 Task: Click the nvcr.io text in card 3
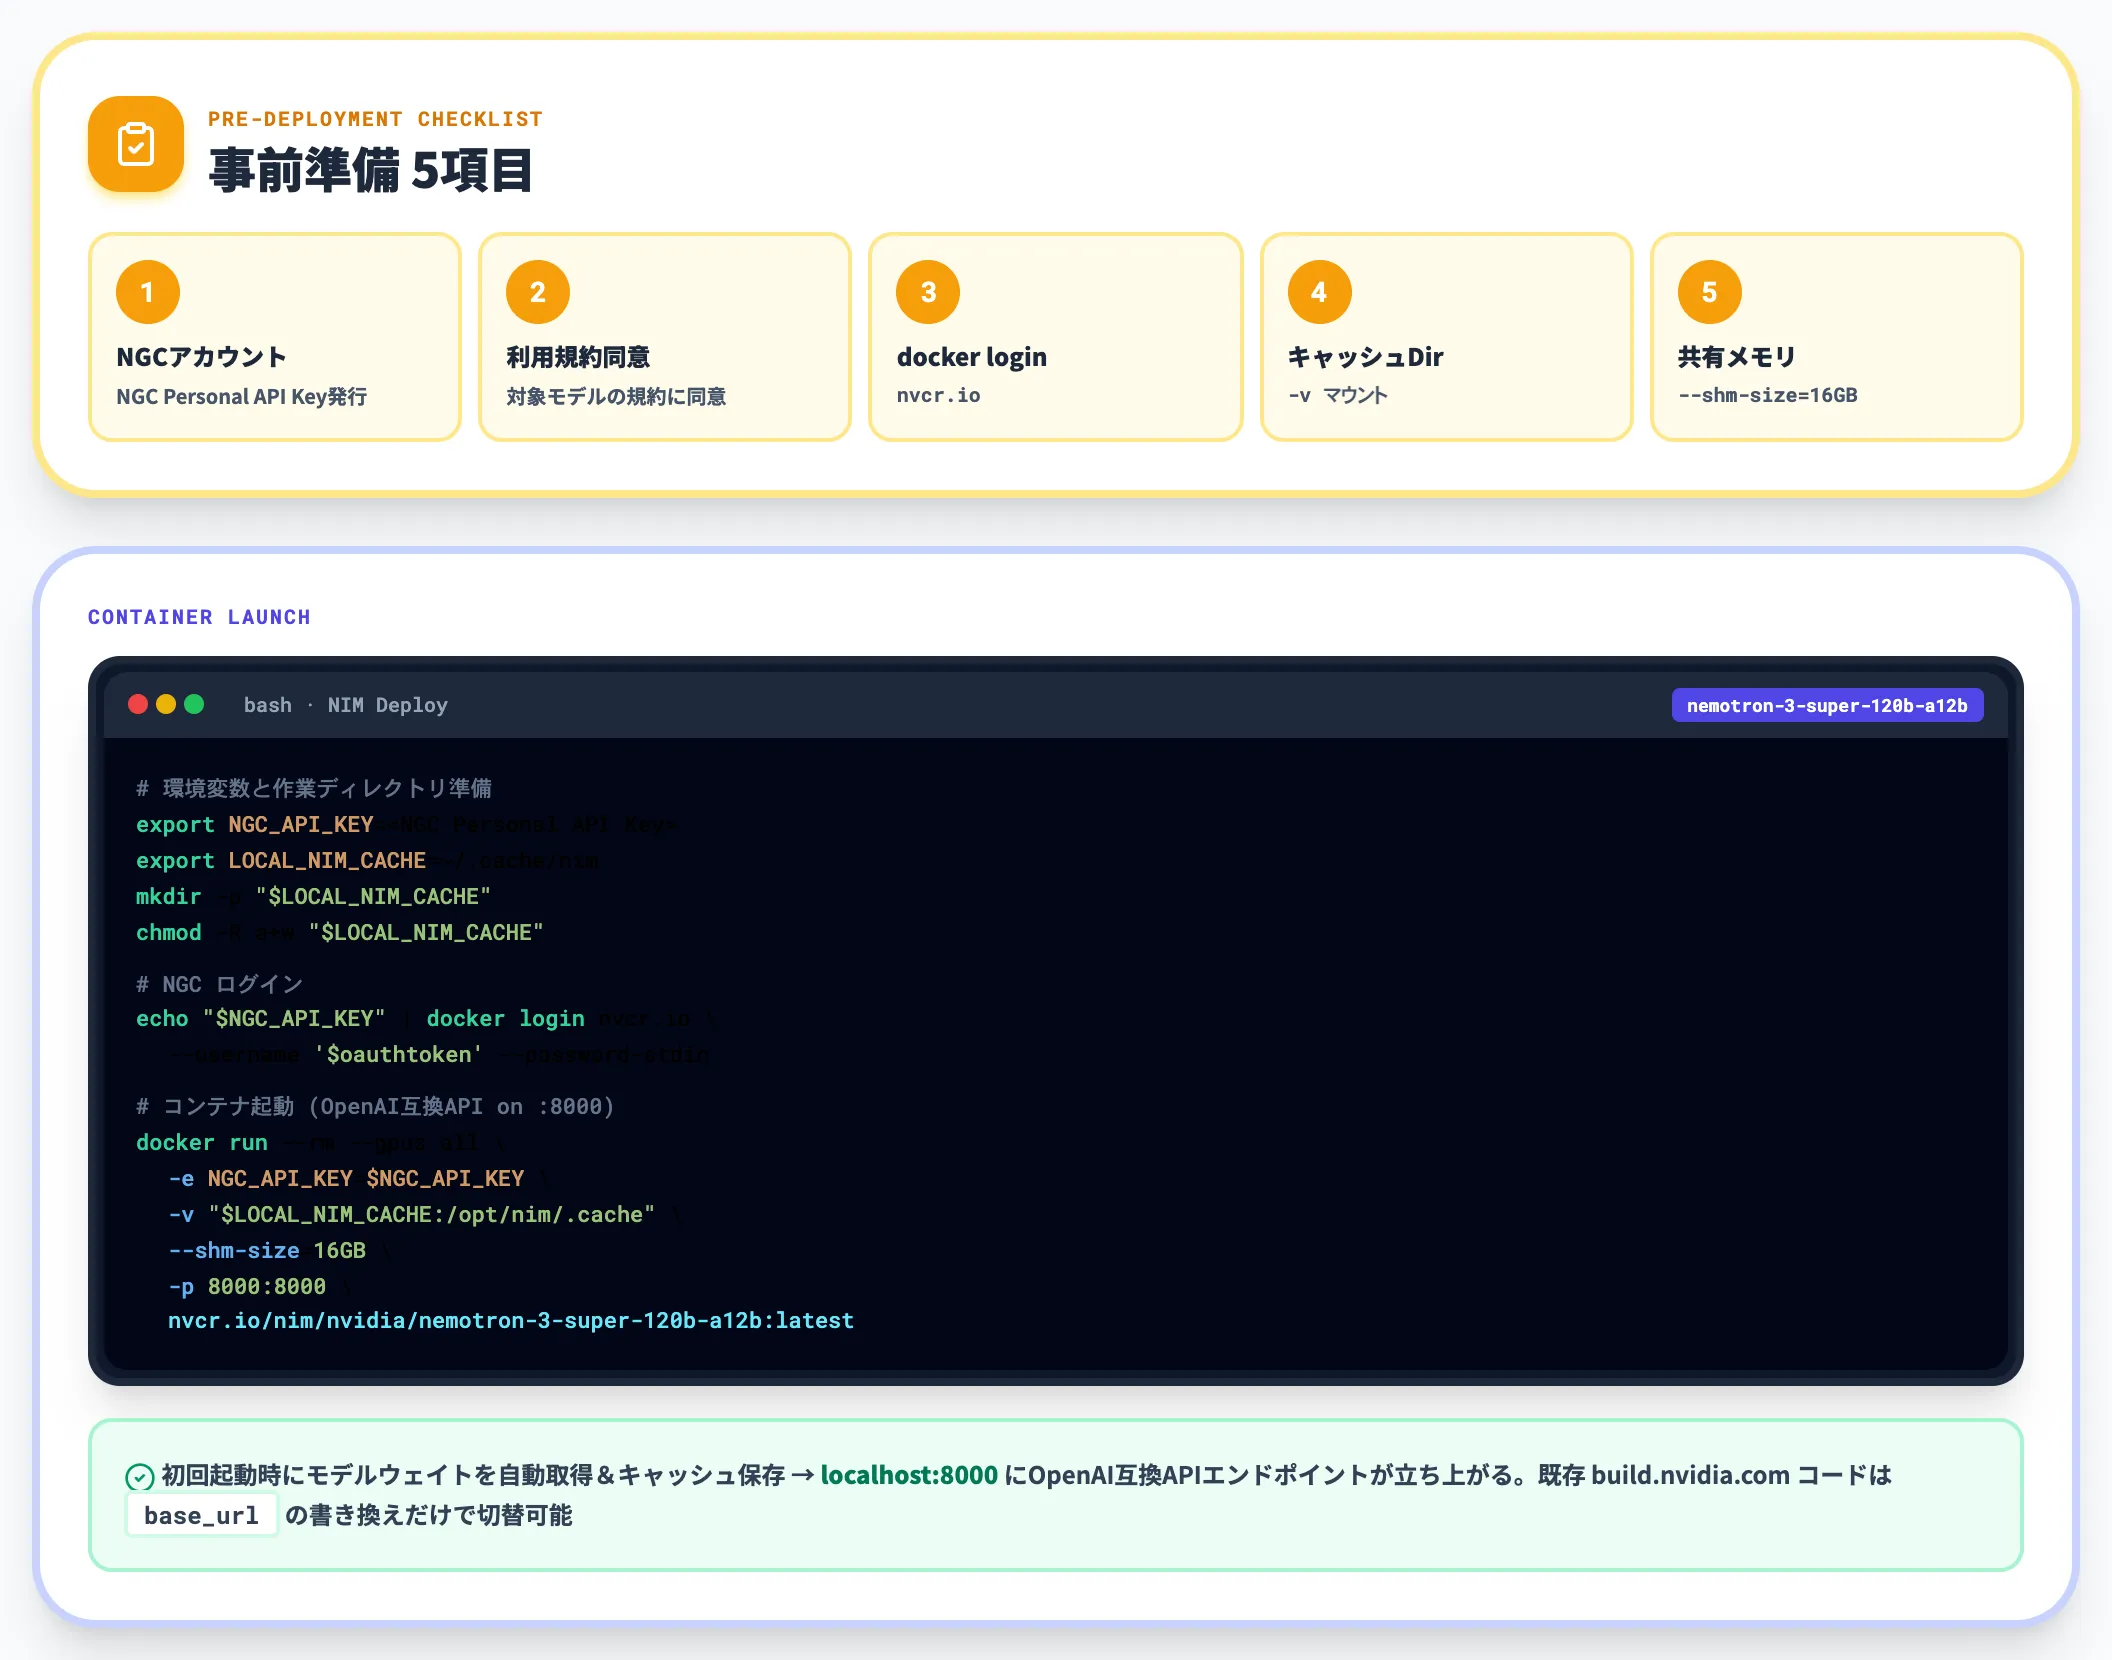coord(938,395)
